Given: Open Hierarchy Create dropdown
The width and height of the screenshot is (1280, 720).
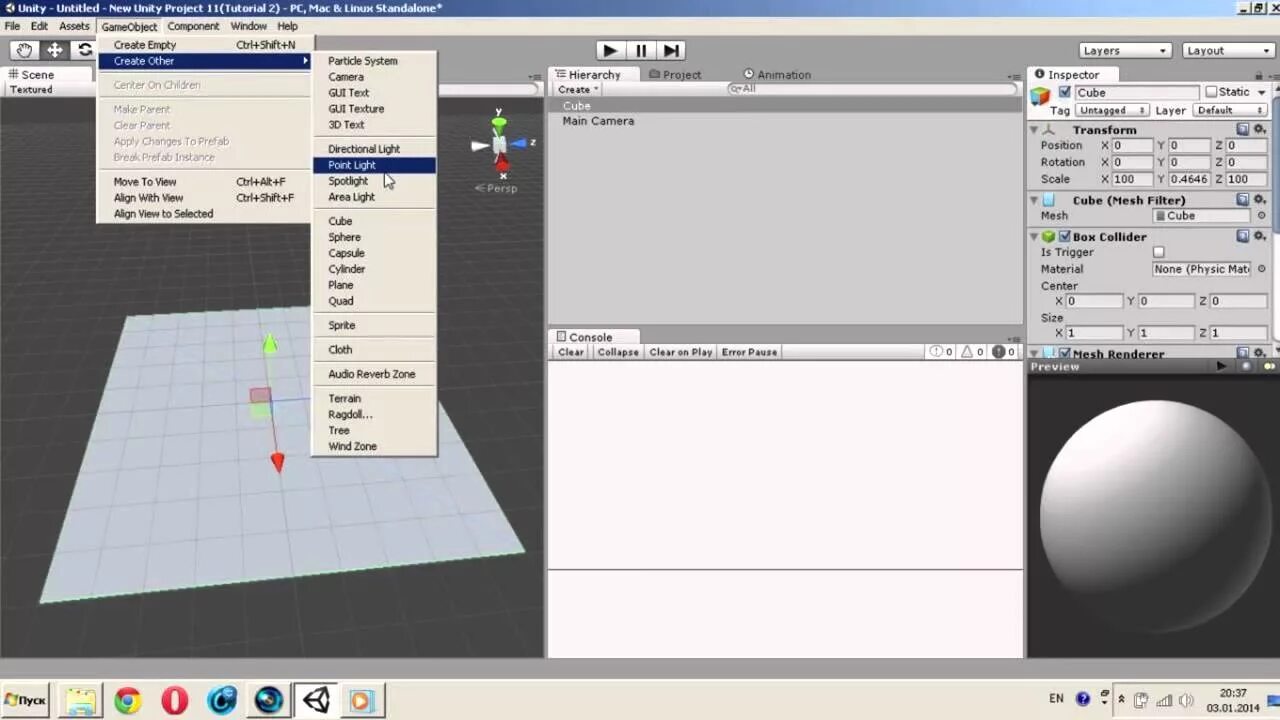Looking at the screenshot, I should pos(578,89).
